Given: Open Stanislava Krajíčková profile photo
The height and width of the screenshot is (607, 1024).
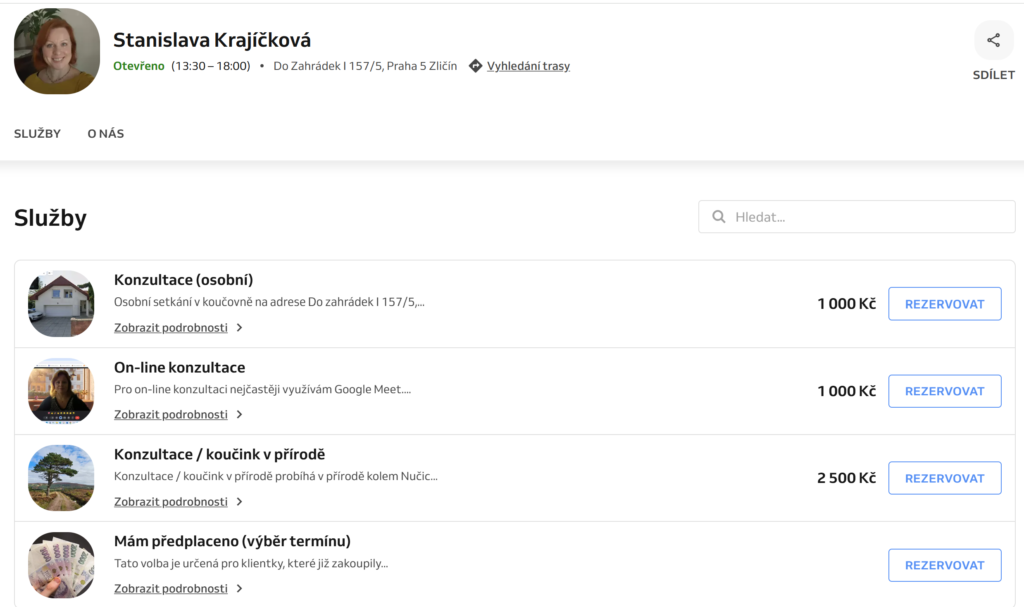Looking at the screenshot, I should coord(57,51).
